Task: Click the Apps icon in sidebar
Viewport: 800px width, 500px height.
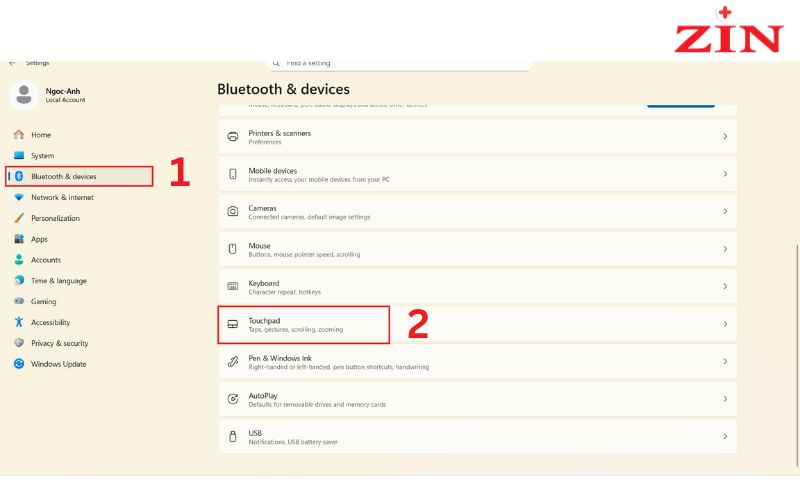Action: tap(19, 239)
